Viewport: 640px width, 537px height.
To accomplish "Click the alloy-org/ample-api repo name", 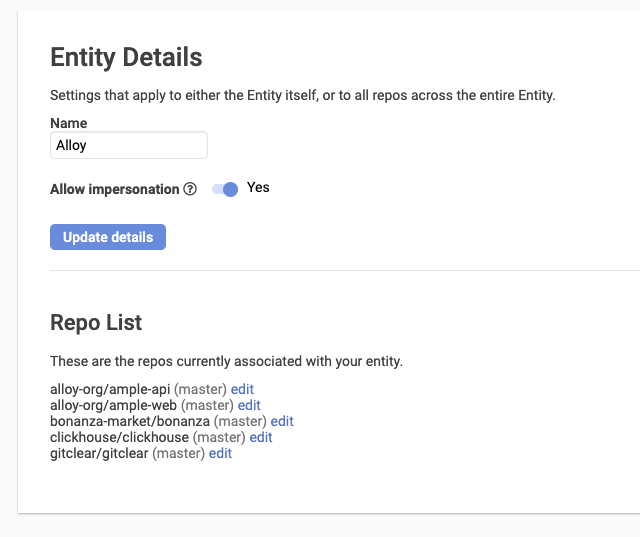I will [x=110, y=389].
